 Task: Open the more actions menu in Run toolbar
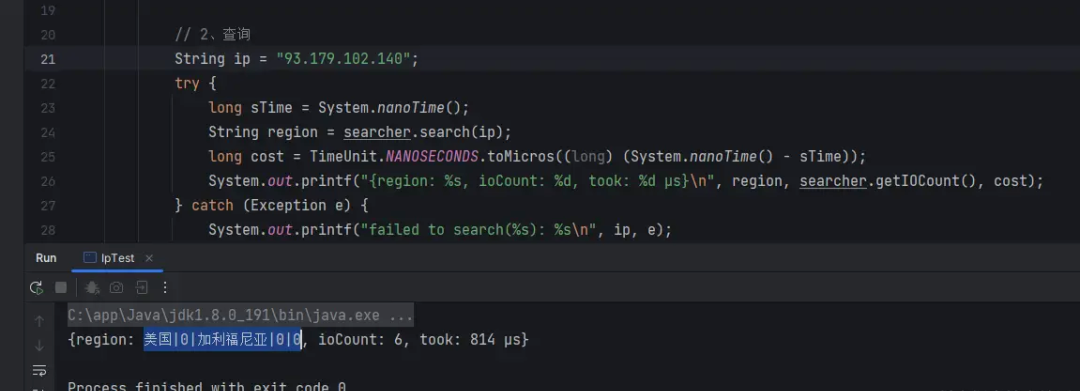click(165, 288)
